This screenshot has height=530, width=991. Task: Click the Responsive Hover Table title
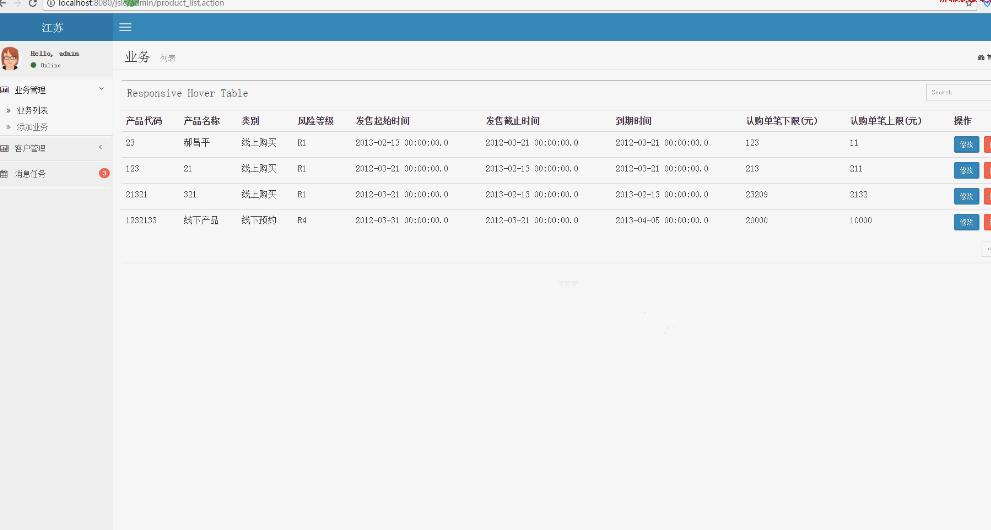point(187,93)
